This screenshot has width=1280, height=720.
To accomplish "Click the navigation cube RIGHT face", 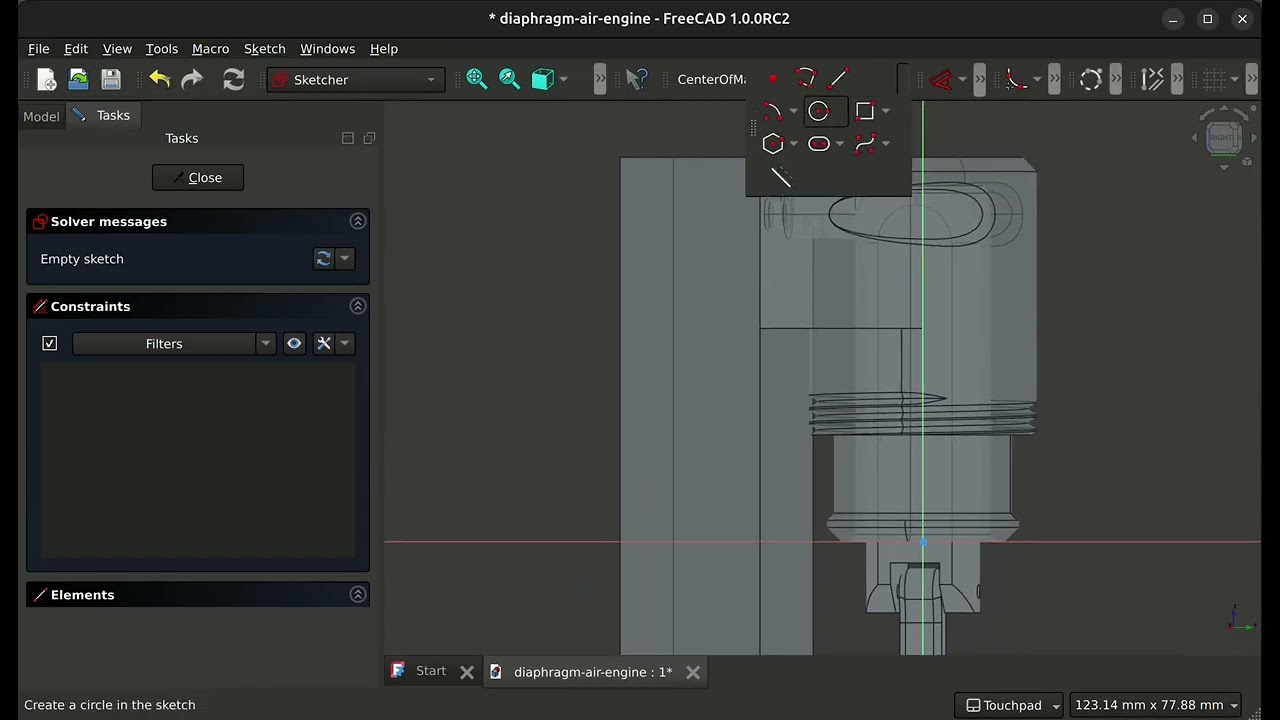I will (1223, 138).
